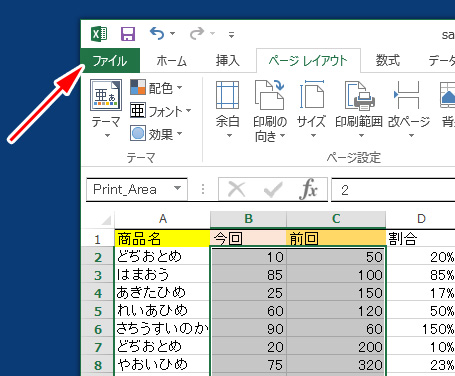Select all cells with corner triangle
The image size is (455, 376).
click(x=105, y=220)
